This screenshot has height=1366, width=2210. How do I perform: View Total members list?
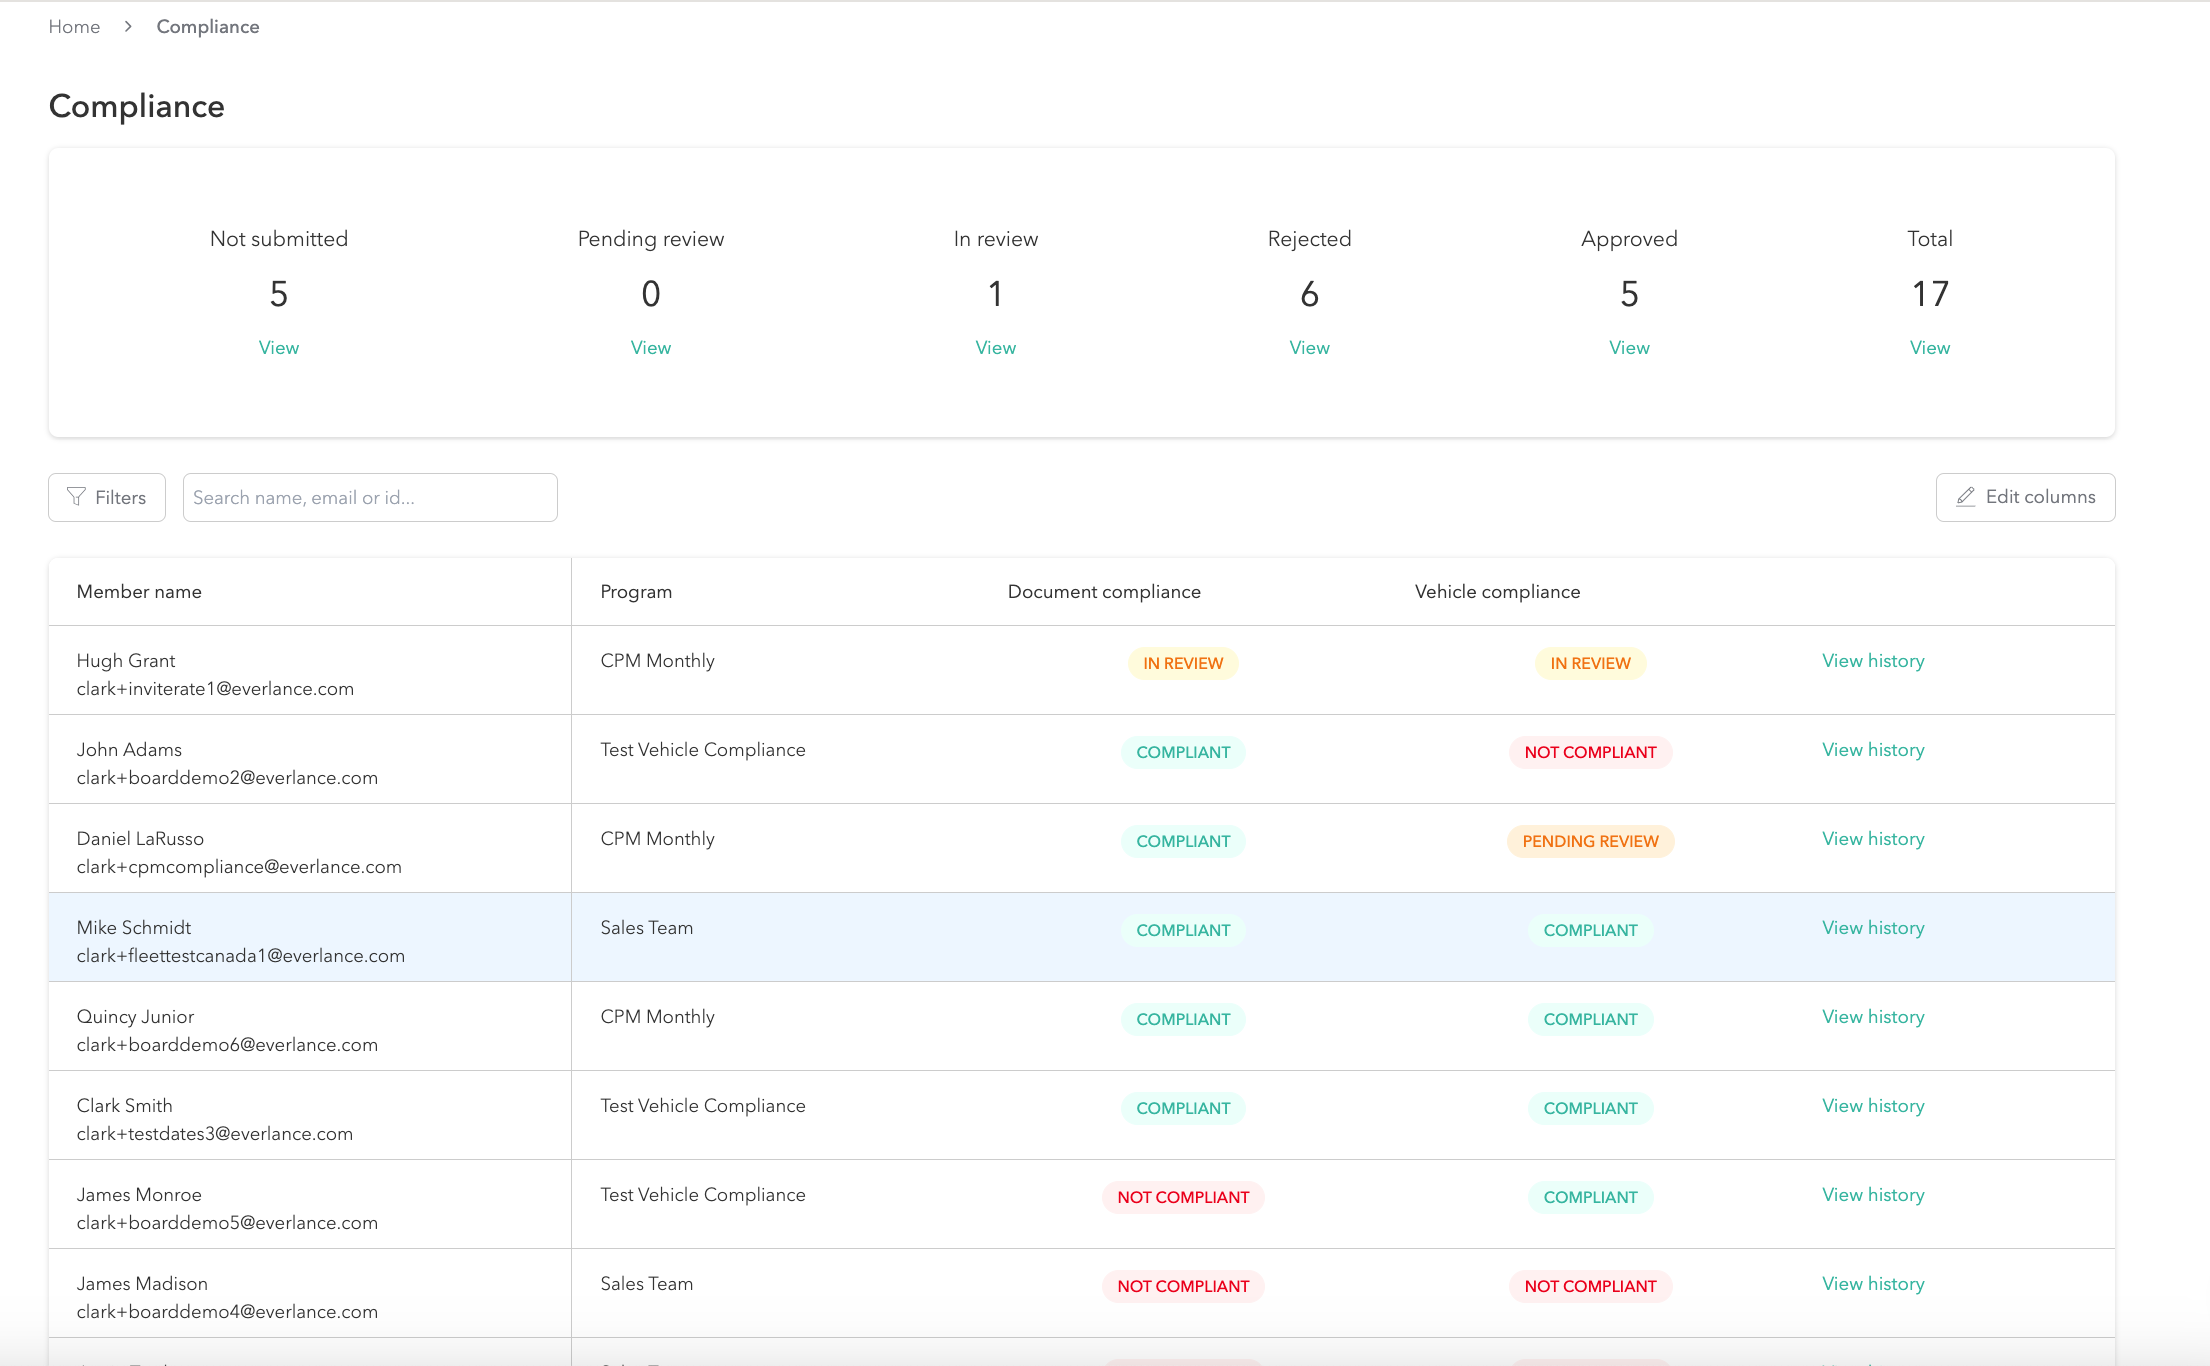click(1929, 348)
